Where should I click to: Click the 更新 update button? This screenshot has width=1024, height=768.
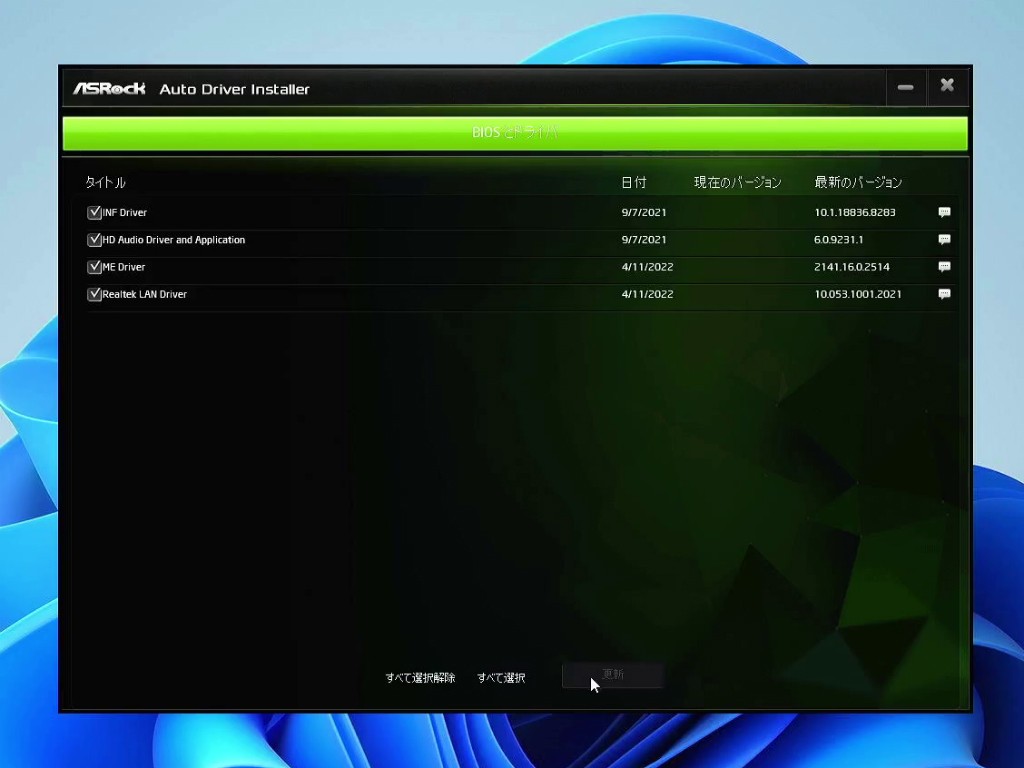coord(613,675)
